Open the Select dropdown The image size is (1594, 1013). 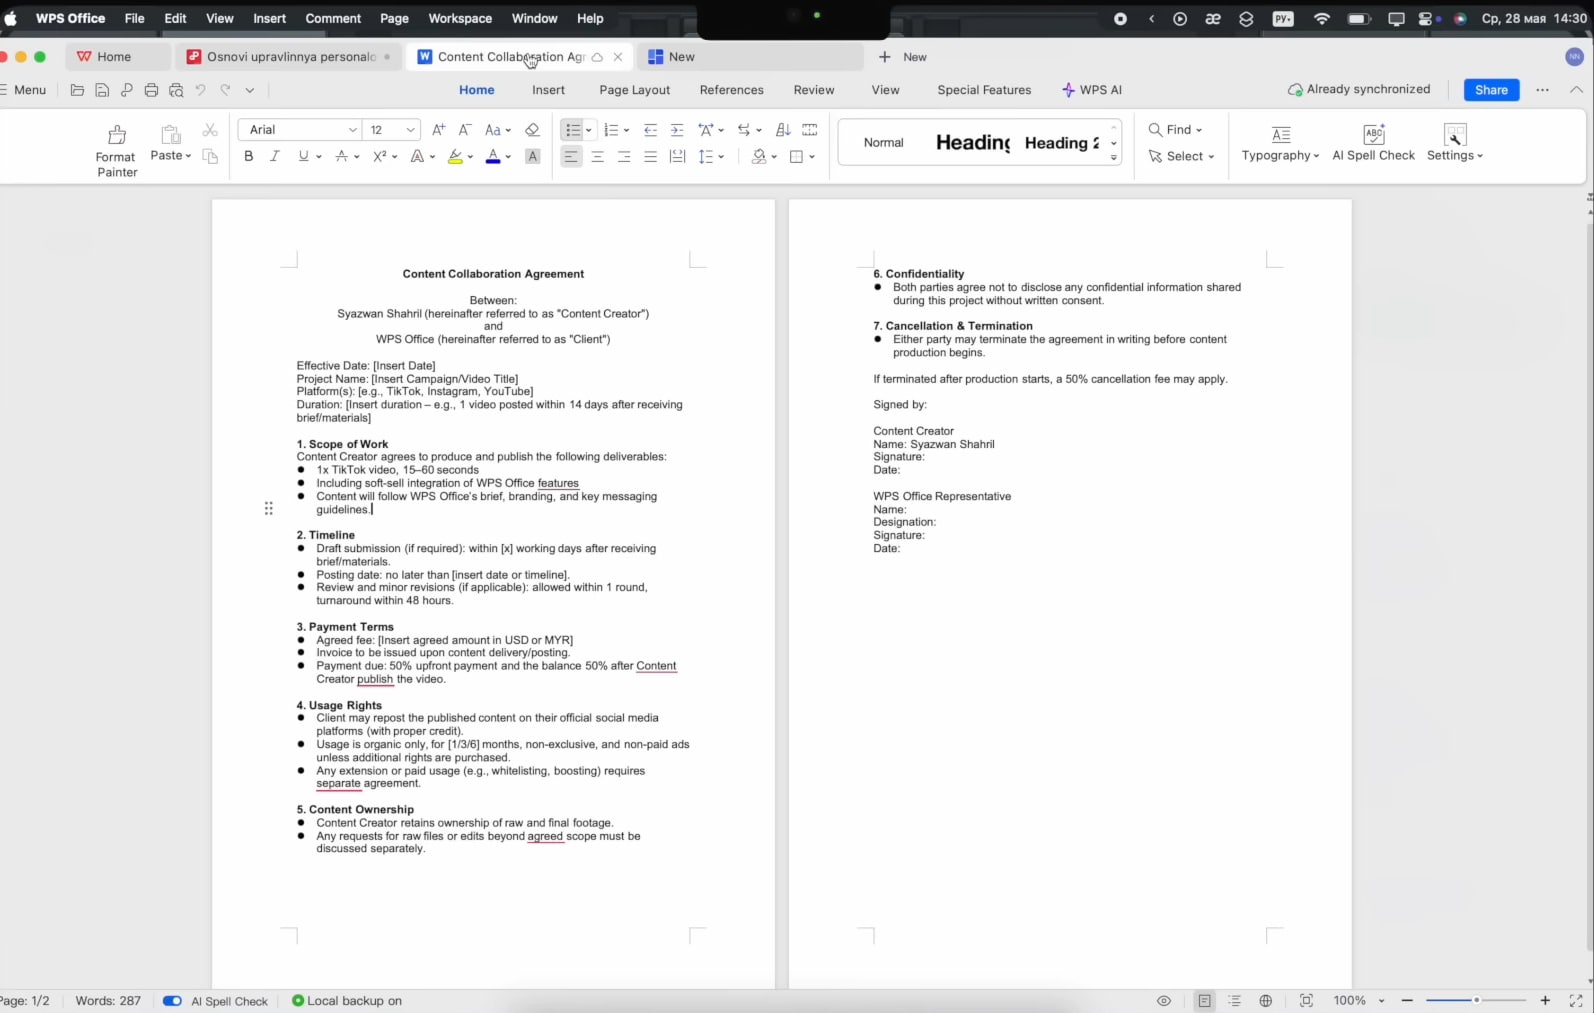(1181, 156)
